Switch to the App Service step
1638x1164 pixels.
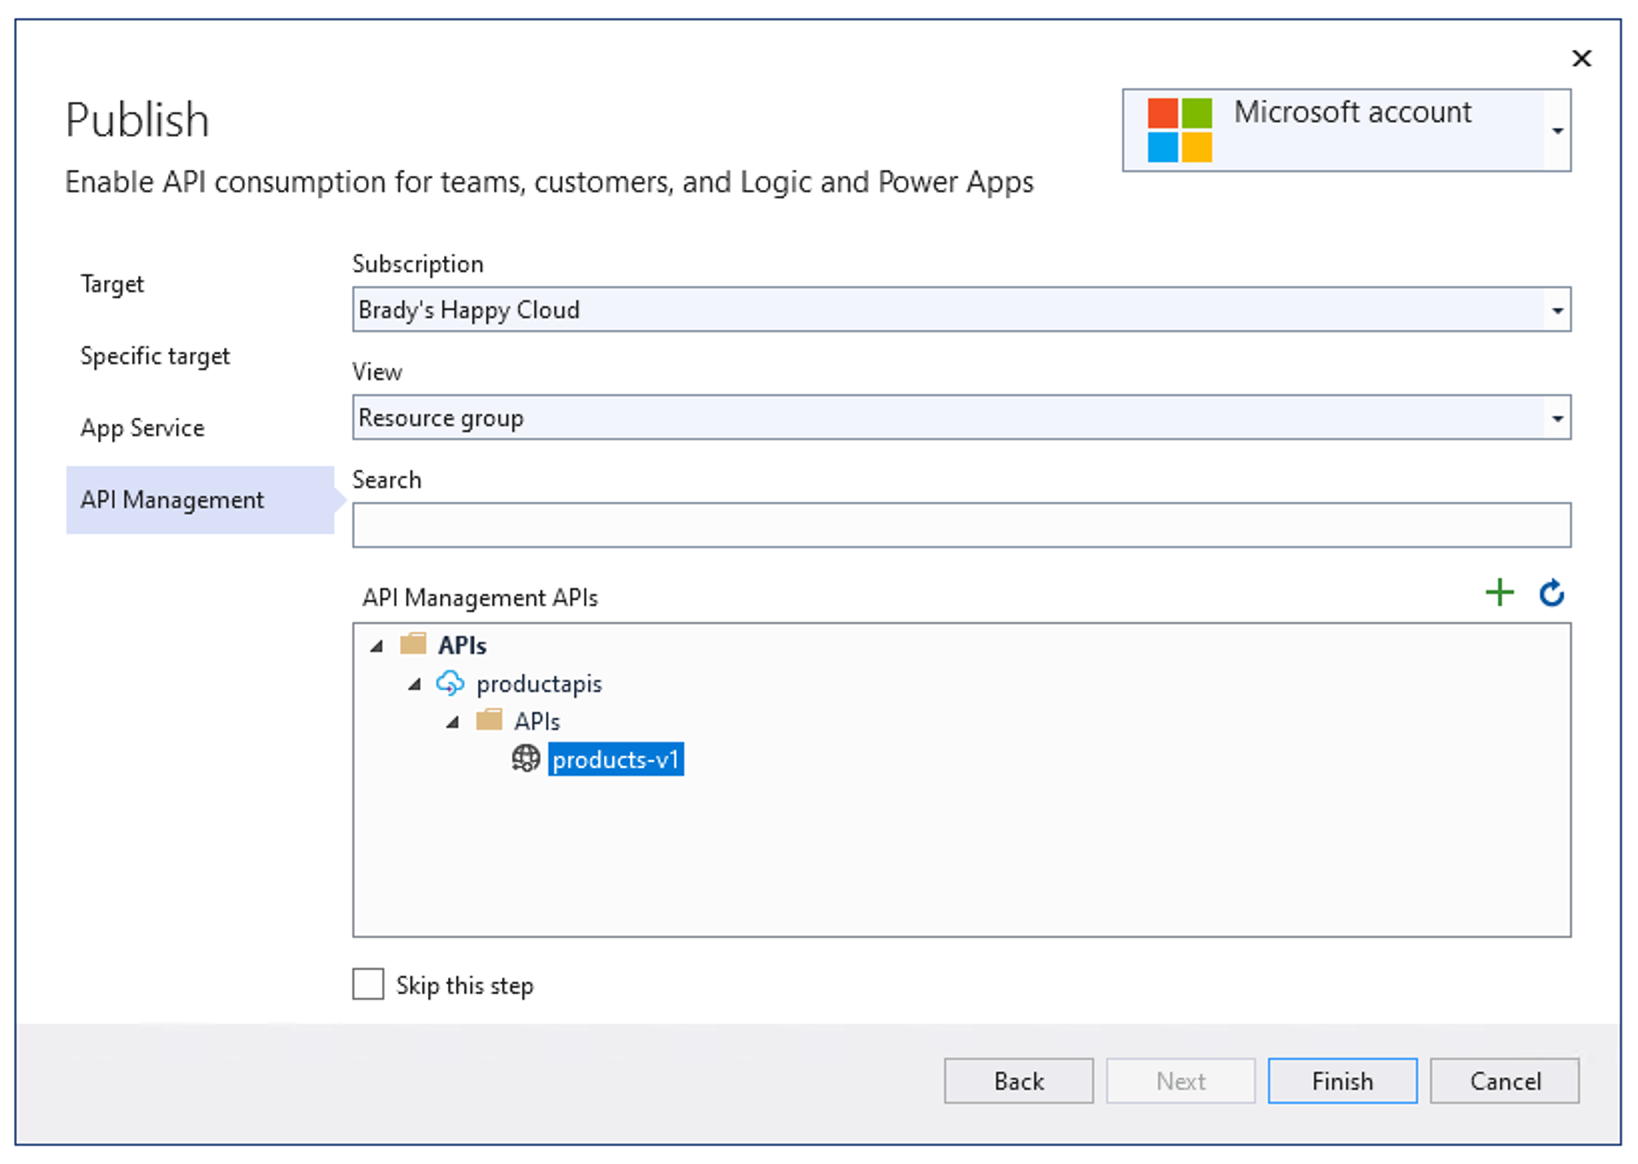(x=142, y=427)
